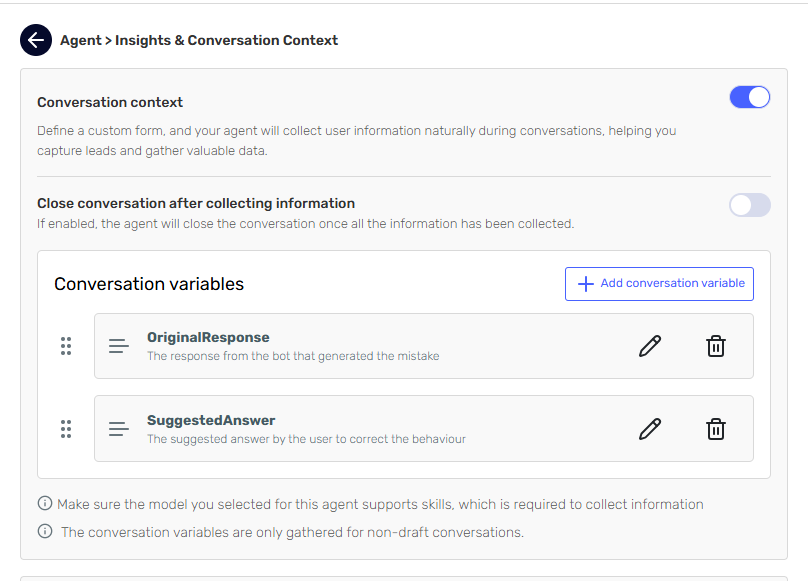Select Agent in the breadcrumb header
808x581 pixels.
point(81,40)
